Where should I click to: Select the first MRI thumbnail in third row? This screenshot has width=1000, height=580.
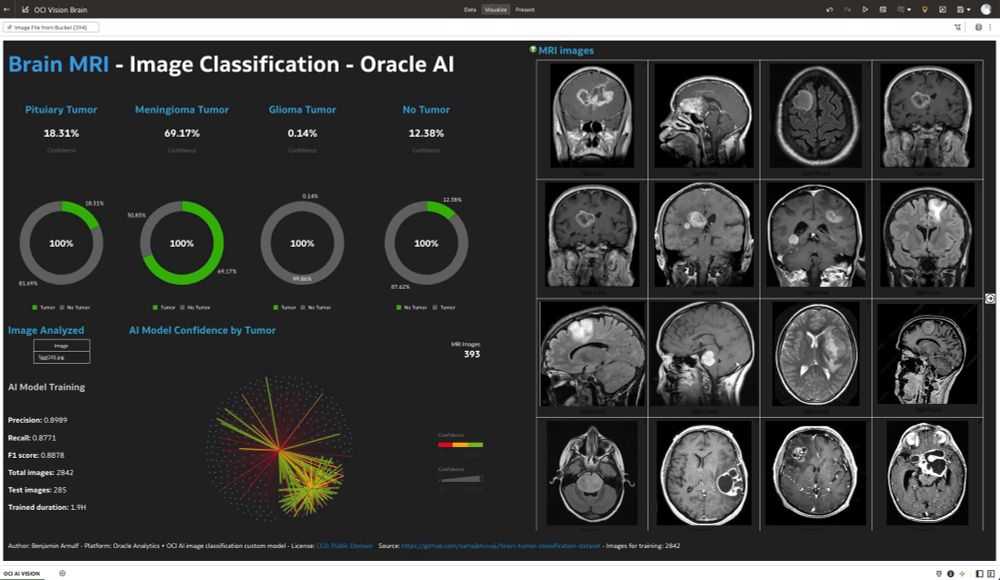(x=592, y=354)
